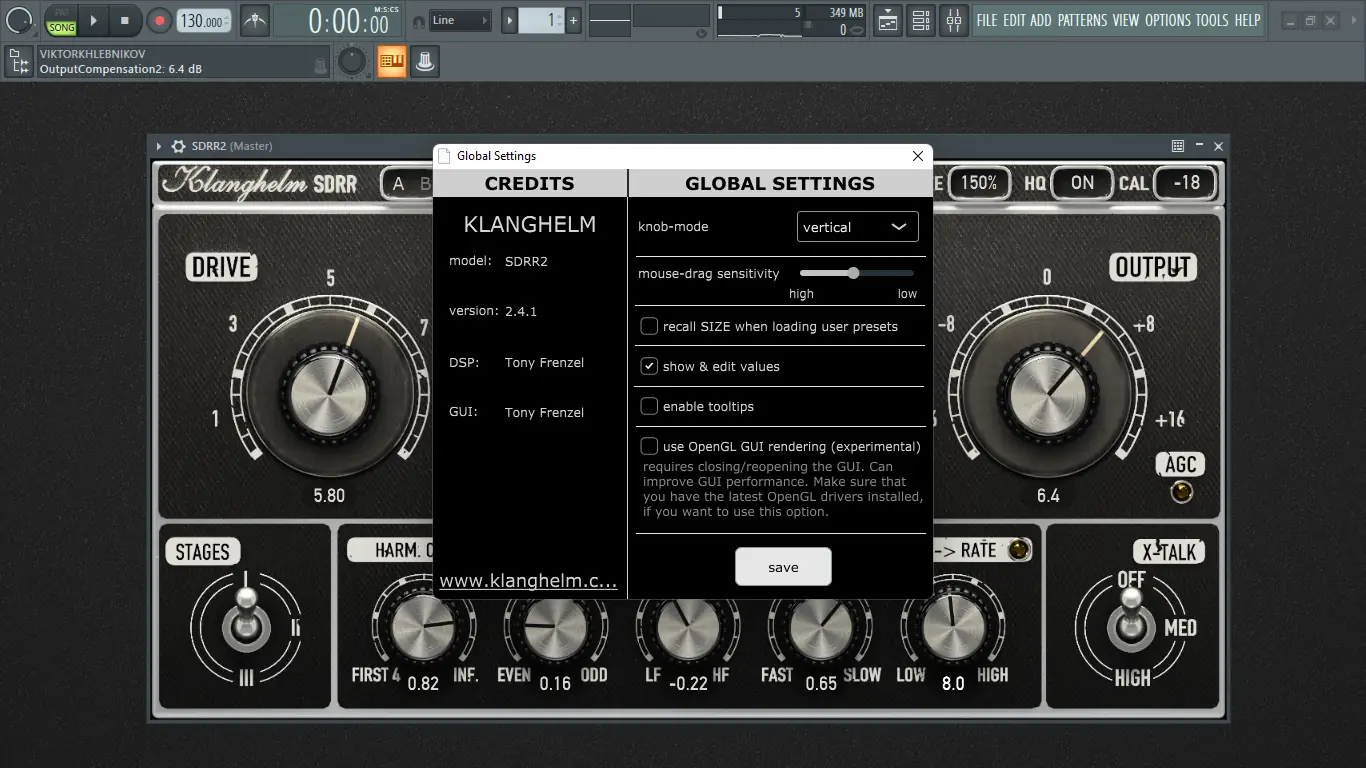The width and height of the screenshot is (1366, 768).
Task: Click the orange keyboard editor icon
Action: (x=391, y=61)
